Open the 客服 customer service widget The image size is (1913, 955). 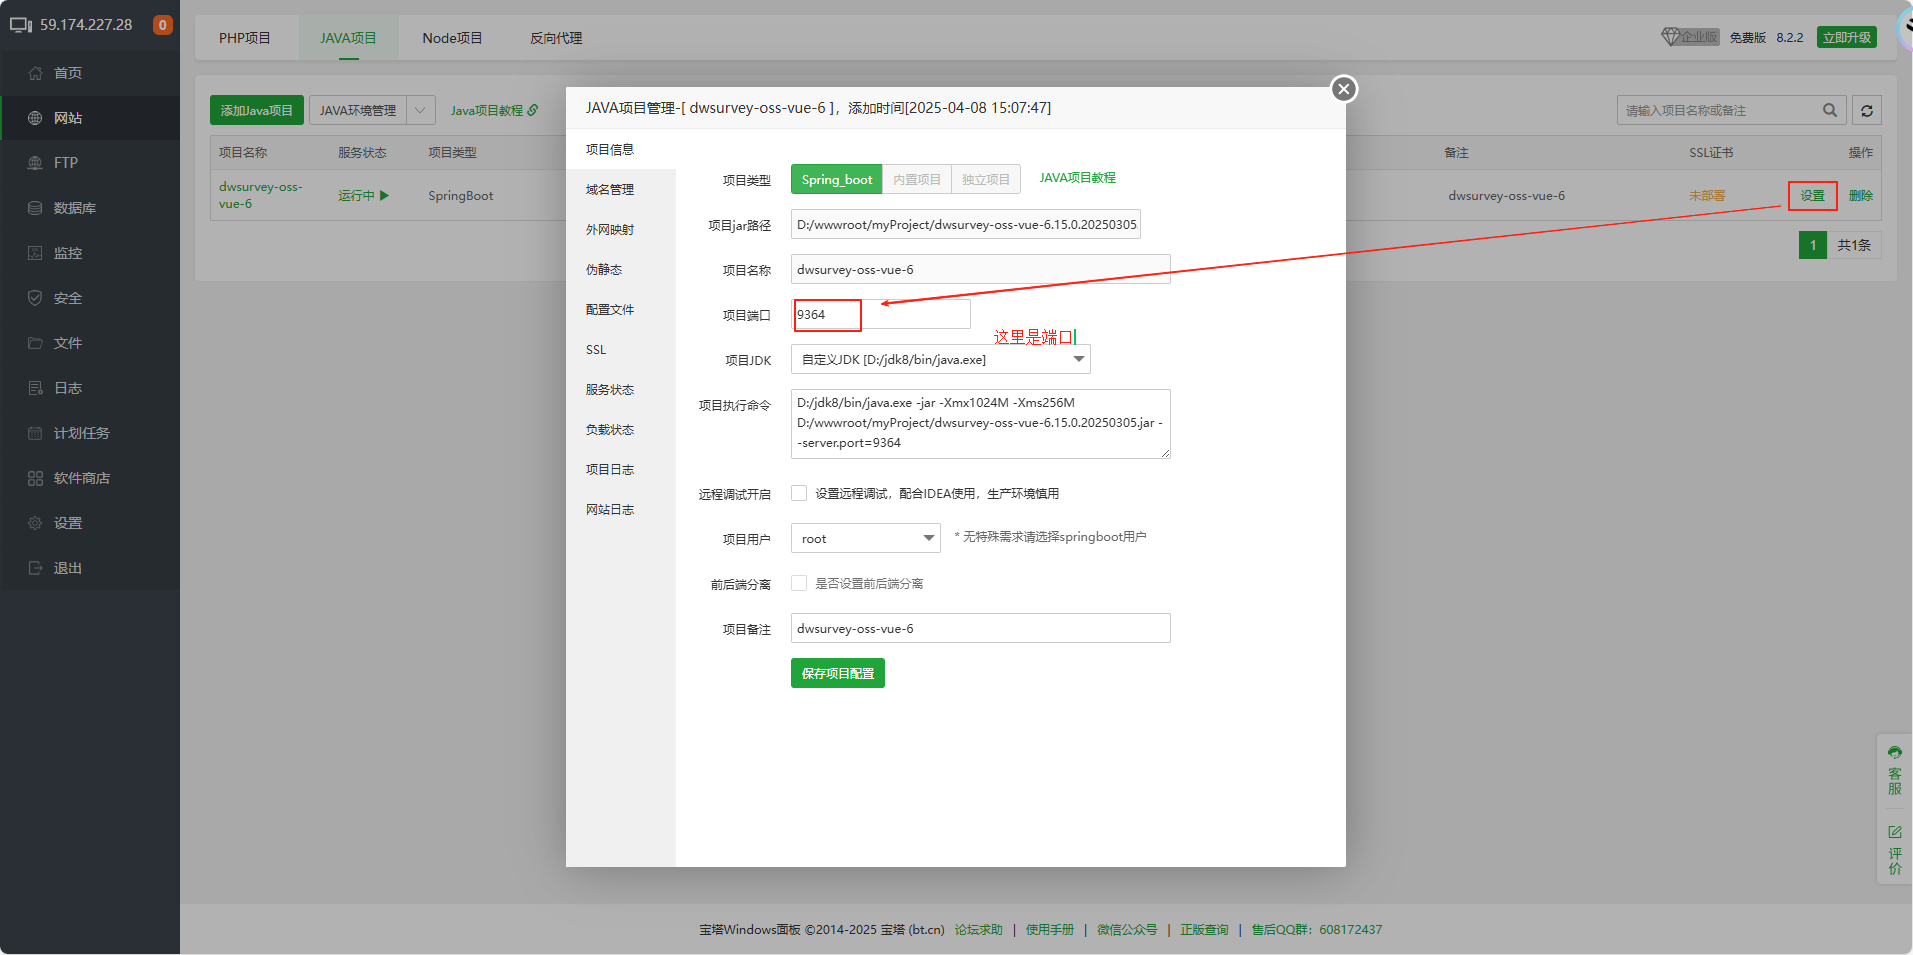1894,770
